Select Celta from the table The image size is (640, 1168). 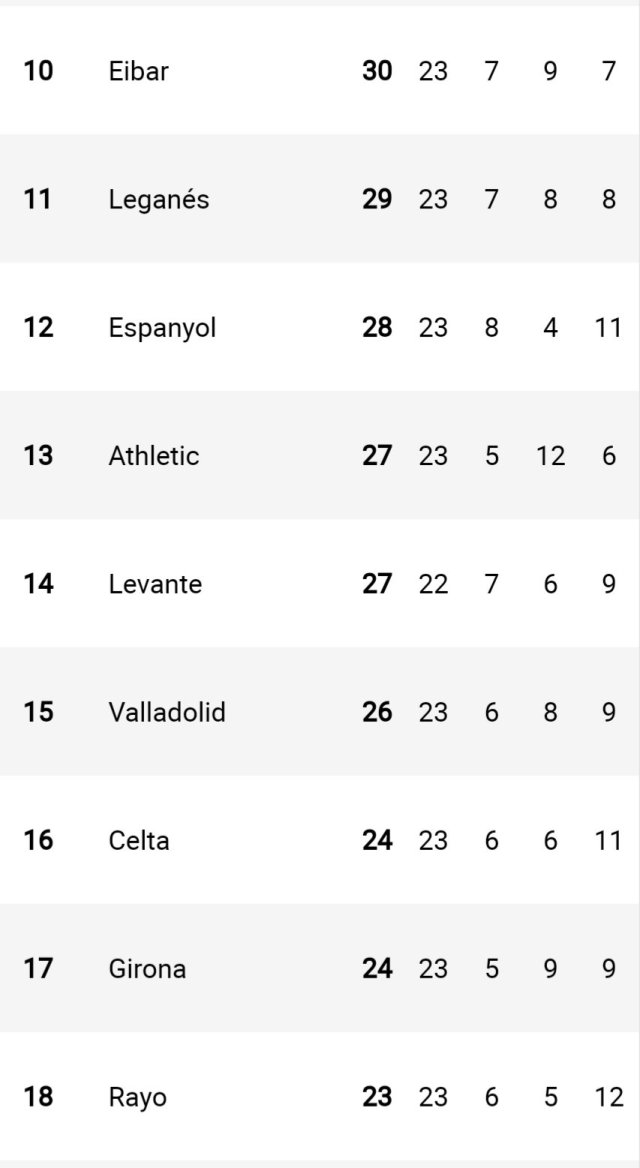[139, 840]
